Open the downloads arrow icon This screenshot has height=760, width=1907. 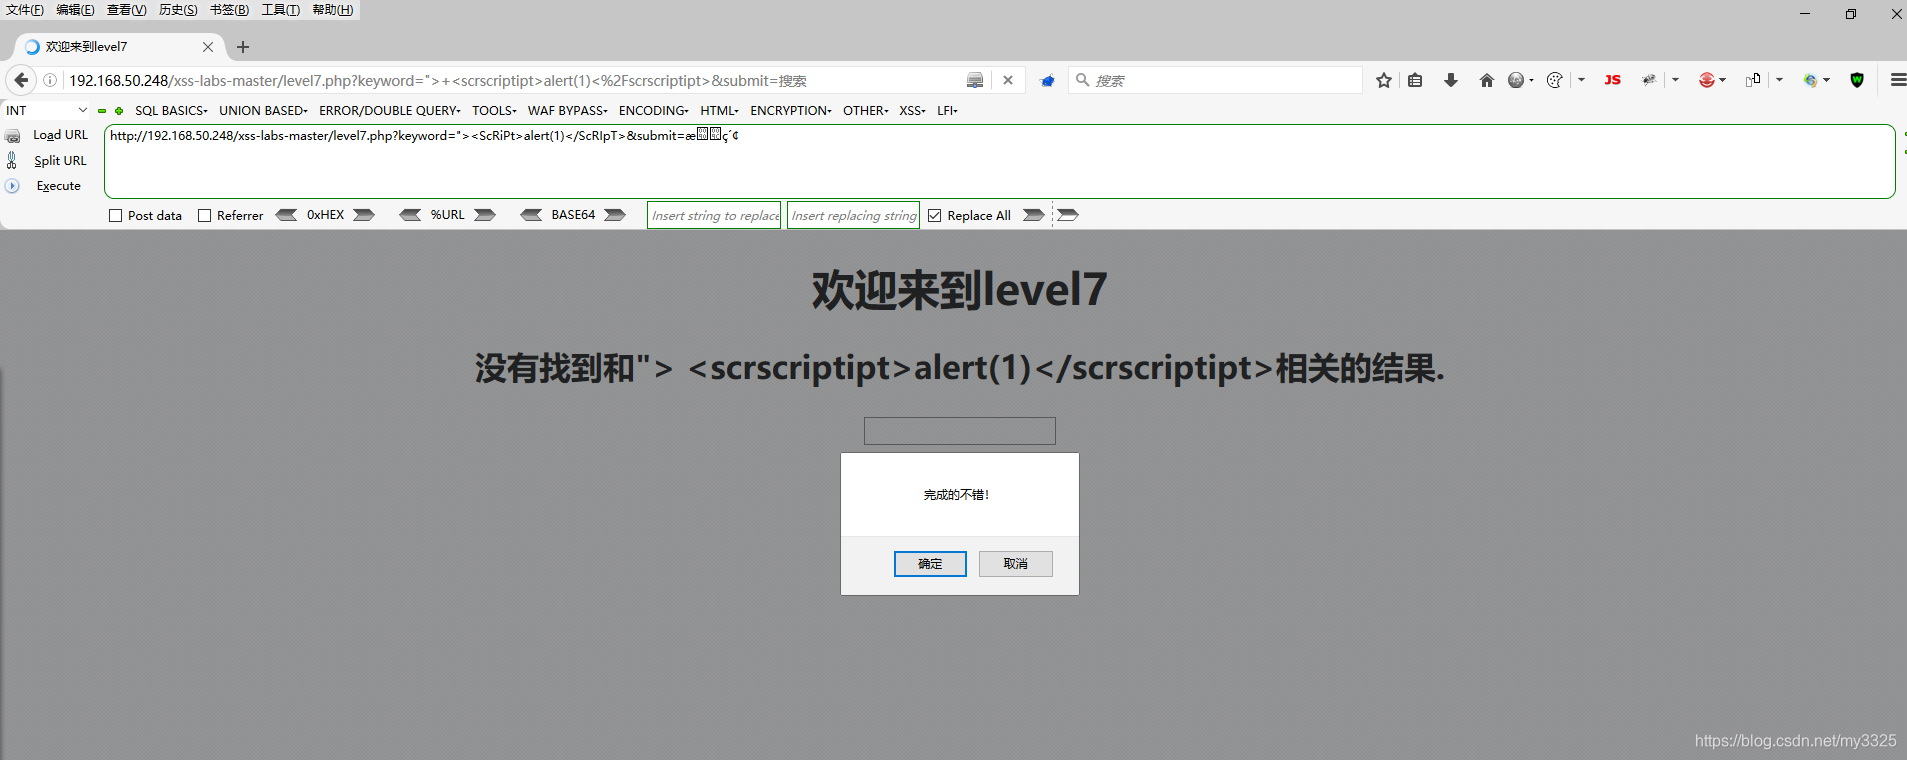pyautogui.click(x=1451, y=80)
